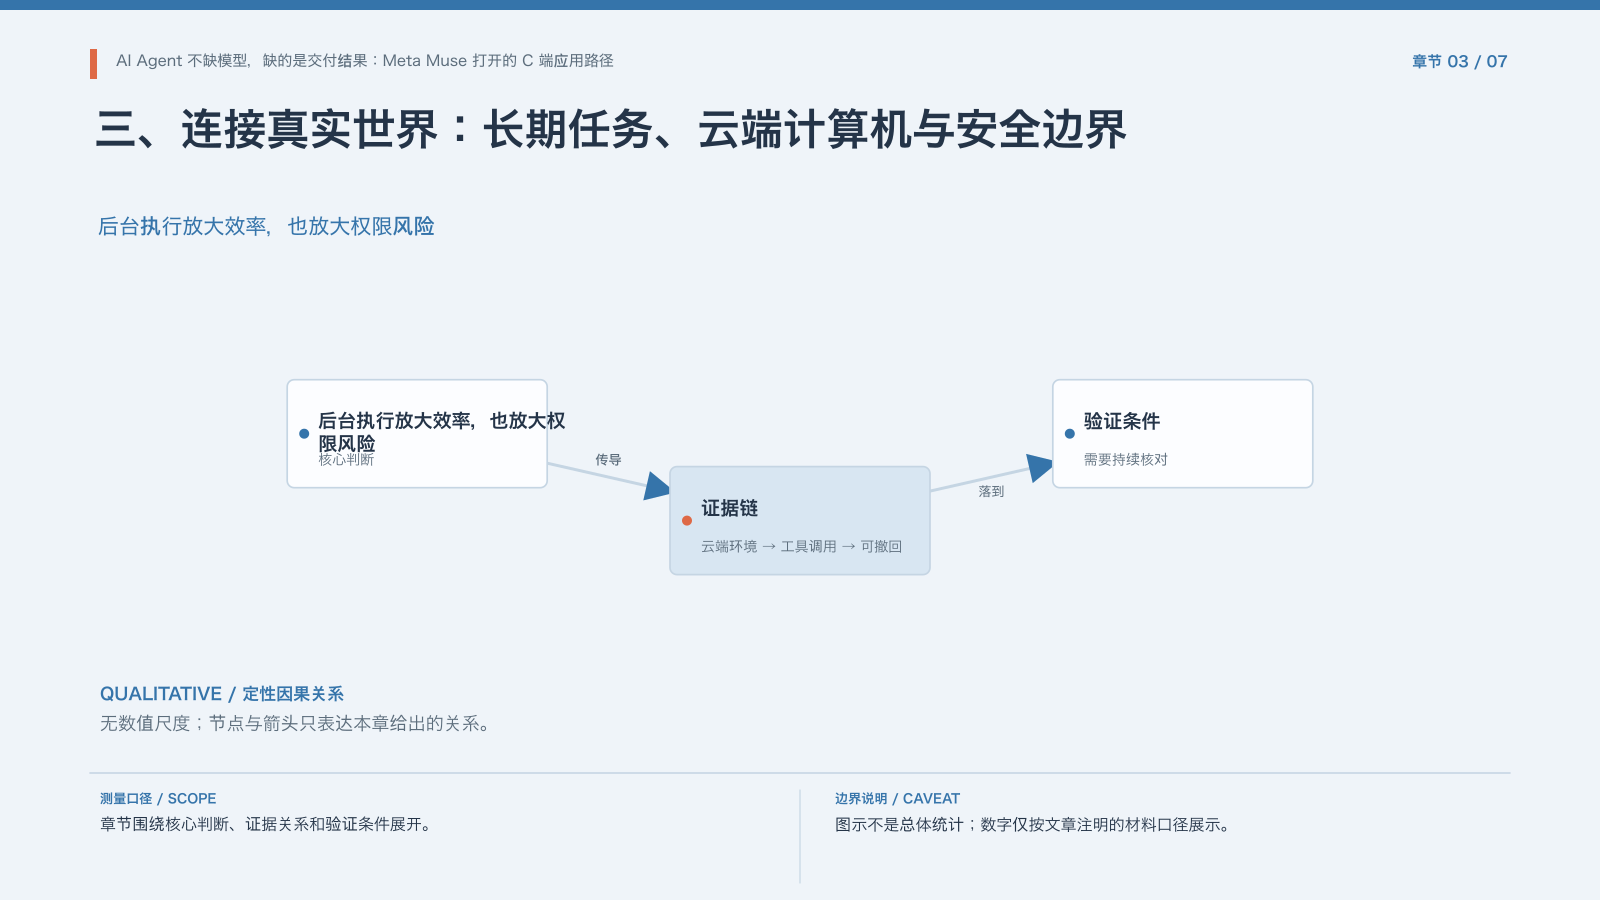Viewport: 1600px width, 900px height.
Task: Select the blue subtitle "后台执行放大效率，也放大权限风险" below the title
Action: pos(266,227)
